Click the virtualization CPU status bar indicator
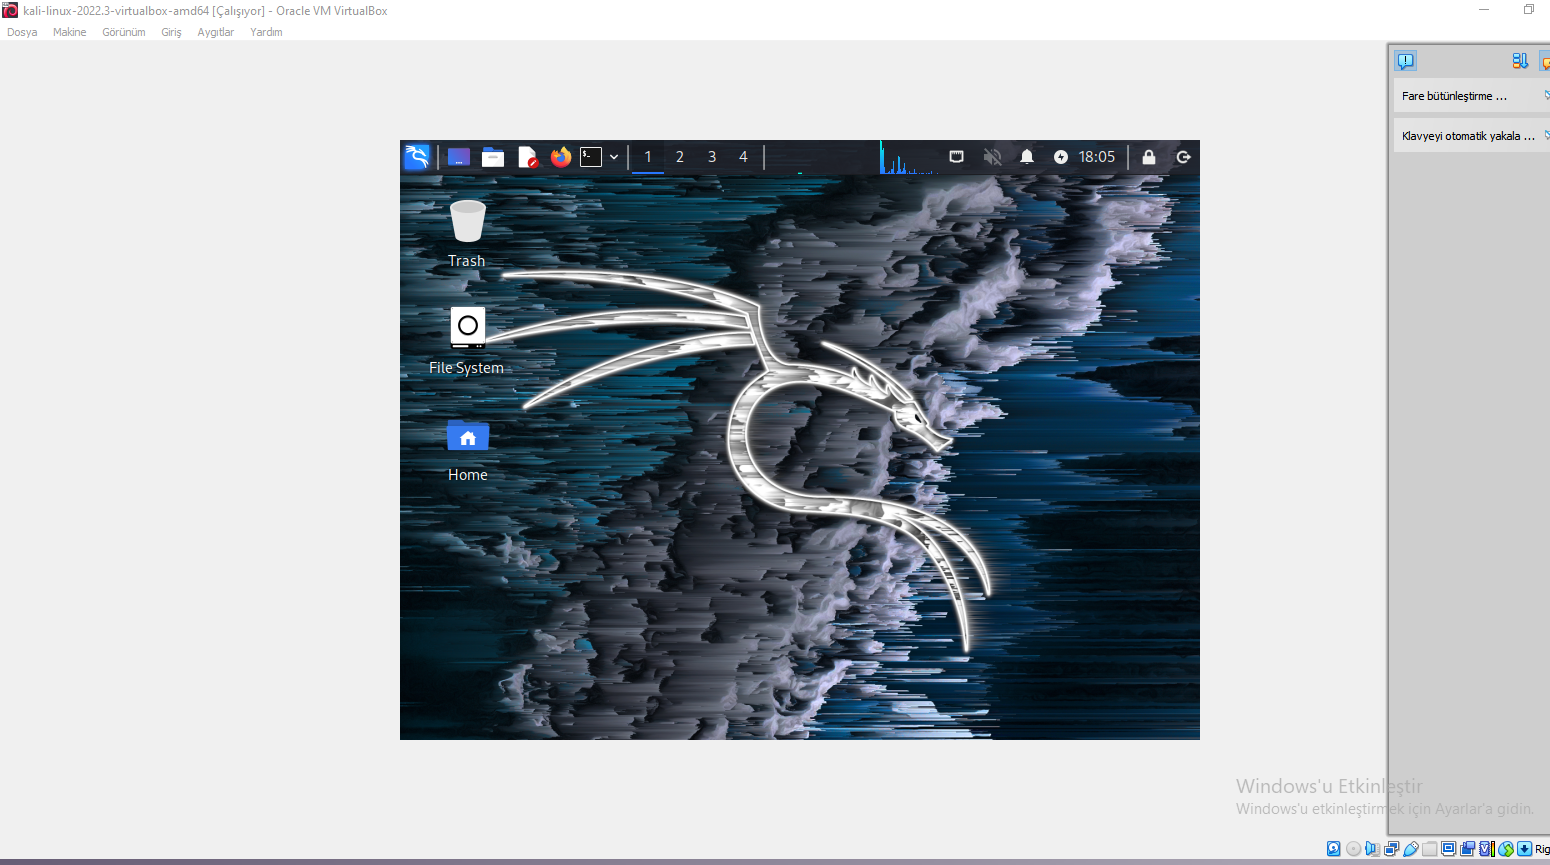Viewport: 1550px width, 865px height. click(x=1487, y=849)
